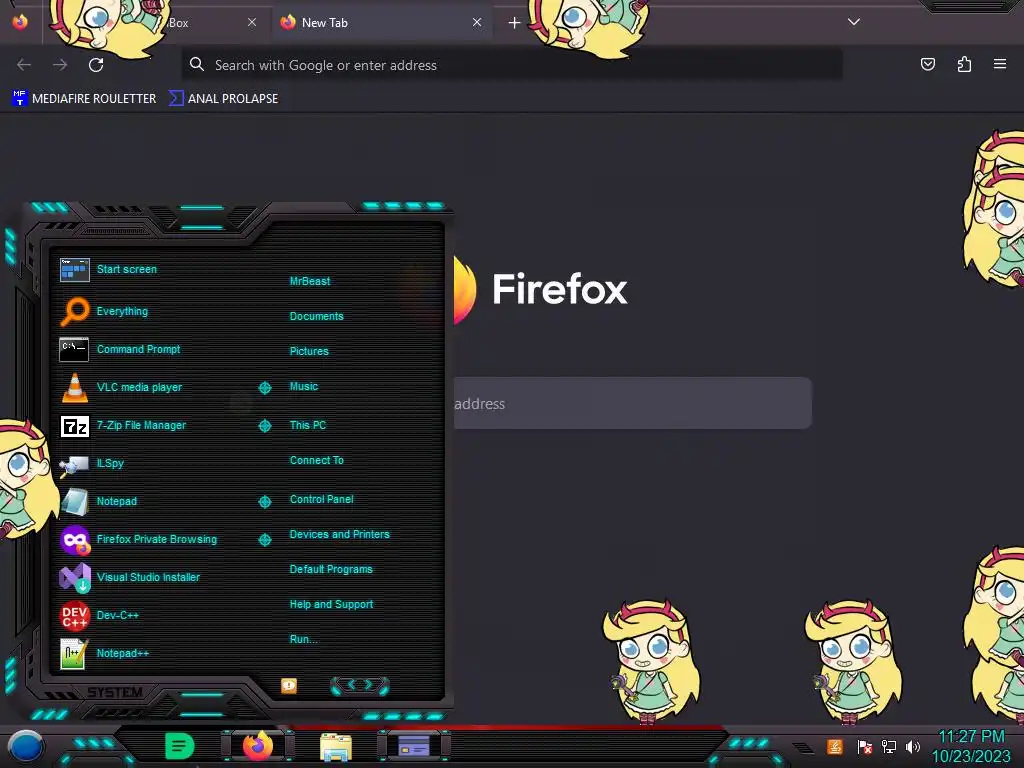Open Start screen icon in start menu
The width and height of the screenshot is (1024, 768).
click(x=74, y=270)
